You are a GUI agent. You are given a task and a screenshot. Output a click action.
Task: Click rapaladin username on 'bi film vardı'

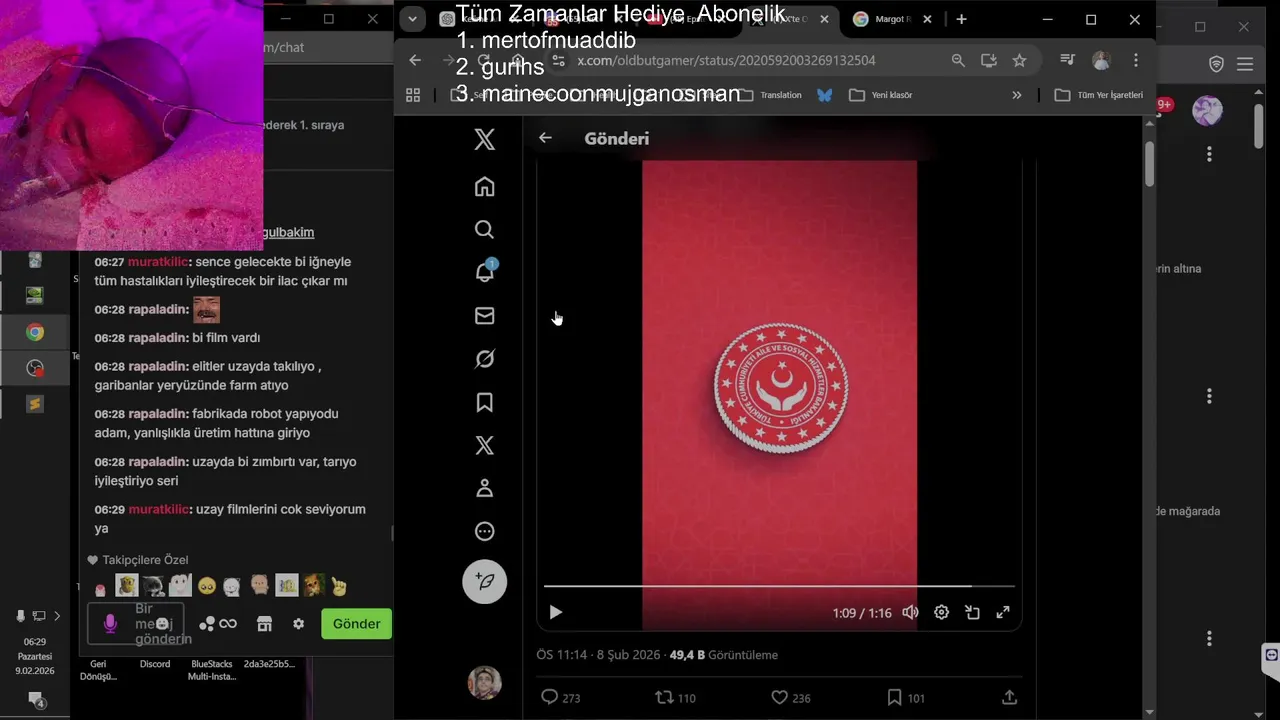click(158, 338)
